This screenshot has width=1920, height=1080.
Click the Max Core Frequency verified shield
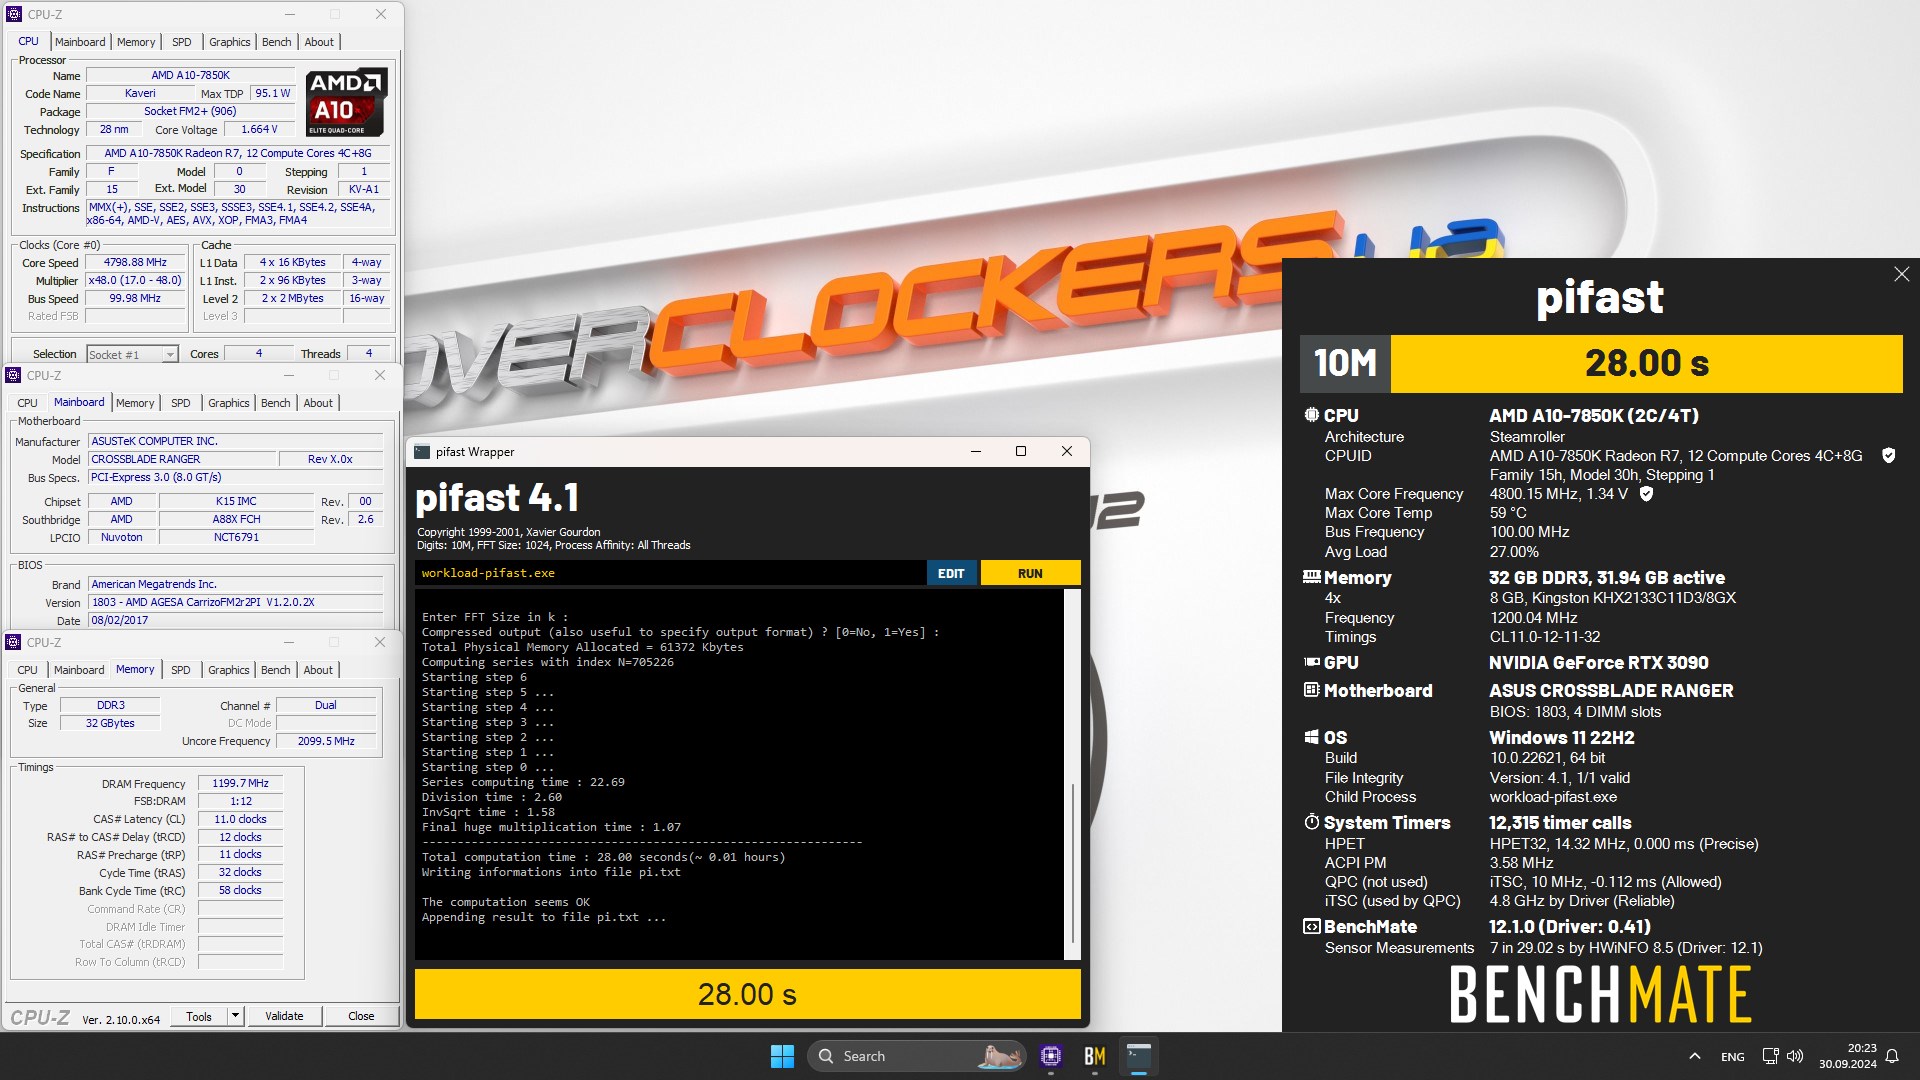[1646, 493]
